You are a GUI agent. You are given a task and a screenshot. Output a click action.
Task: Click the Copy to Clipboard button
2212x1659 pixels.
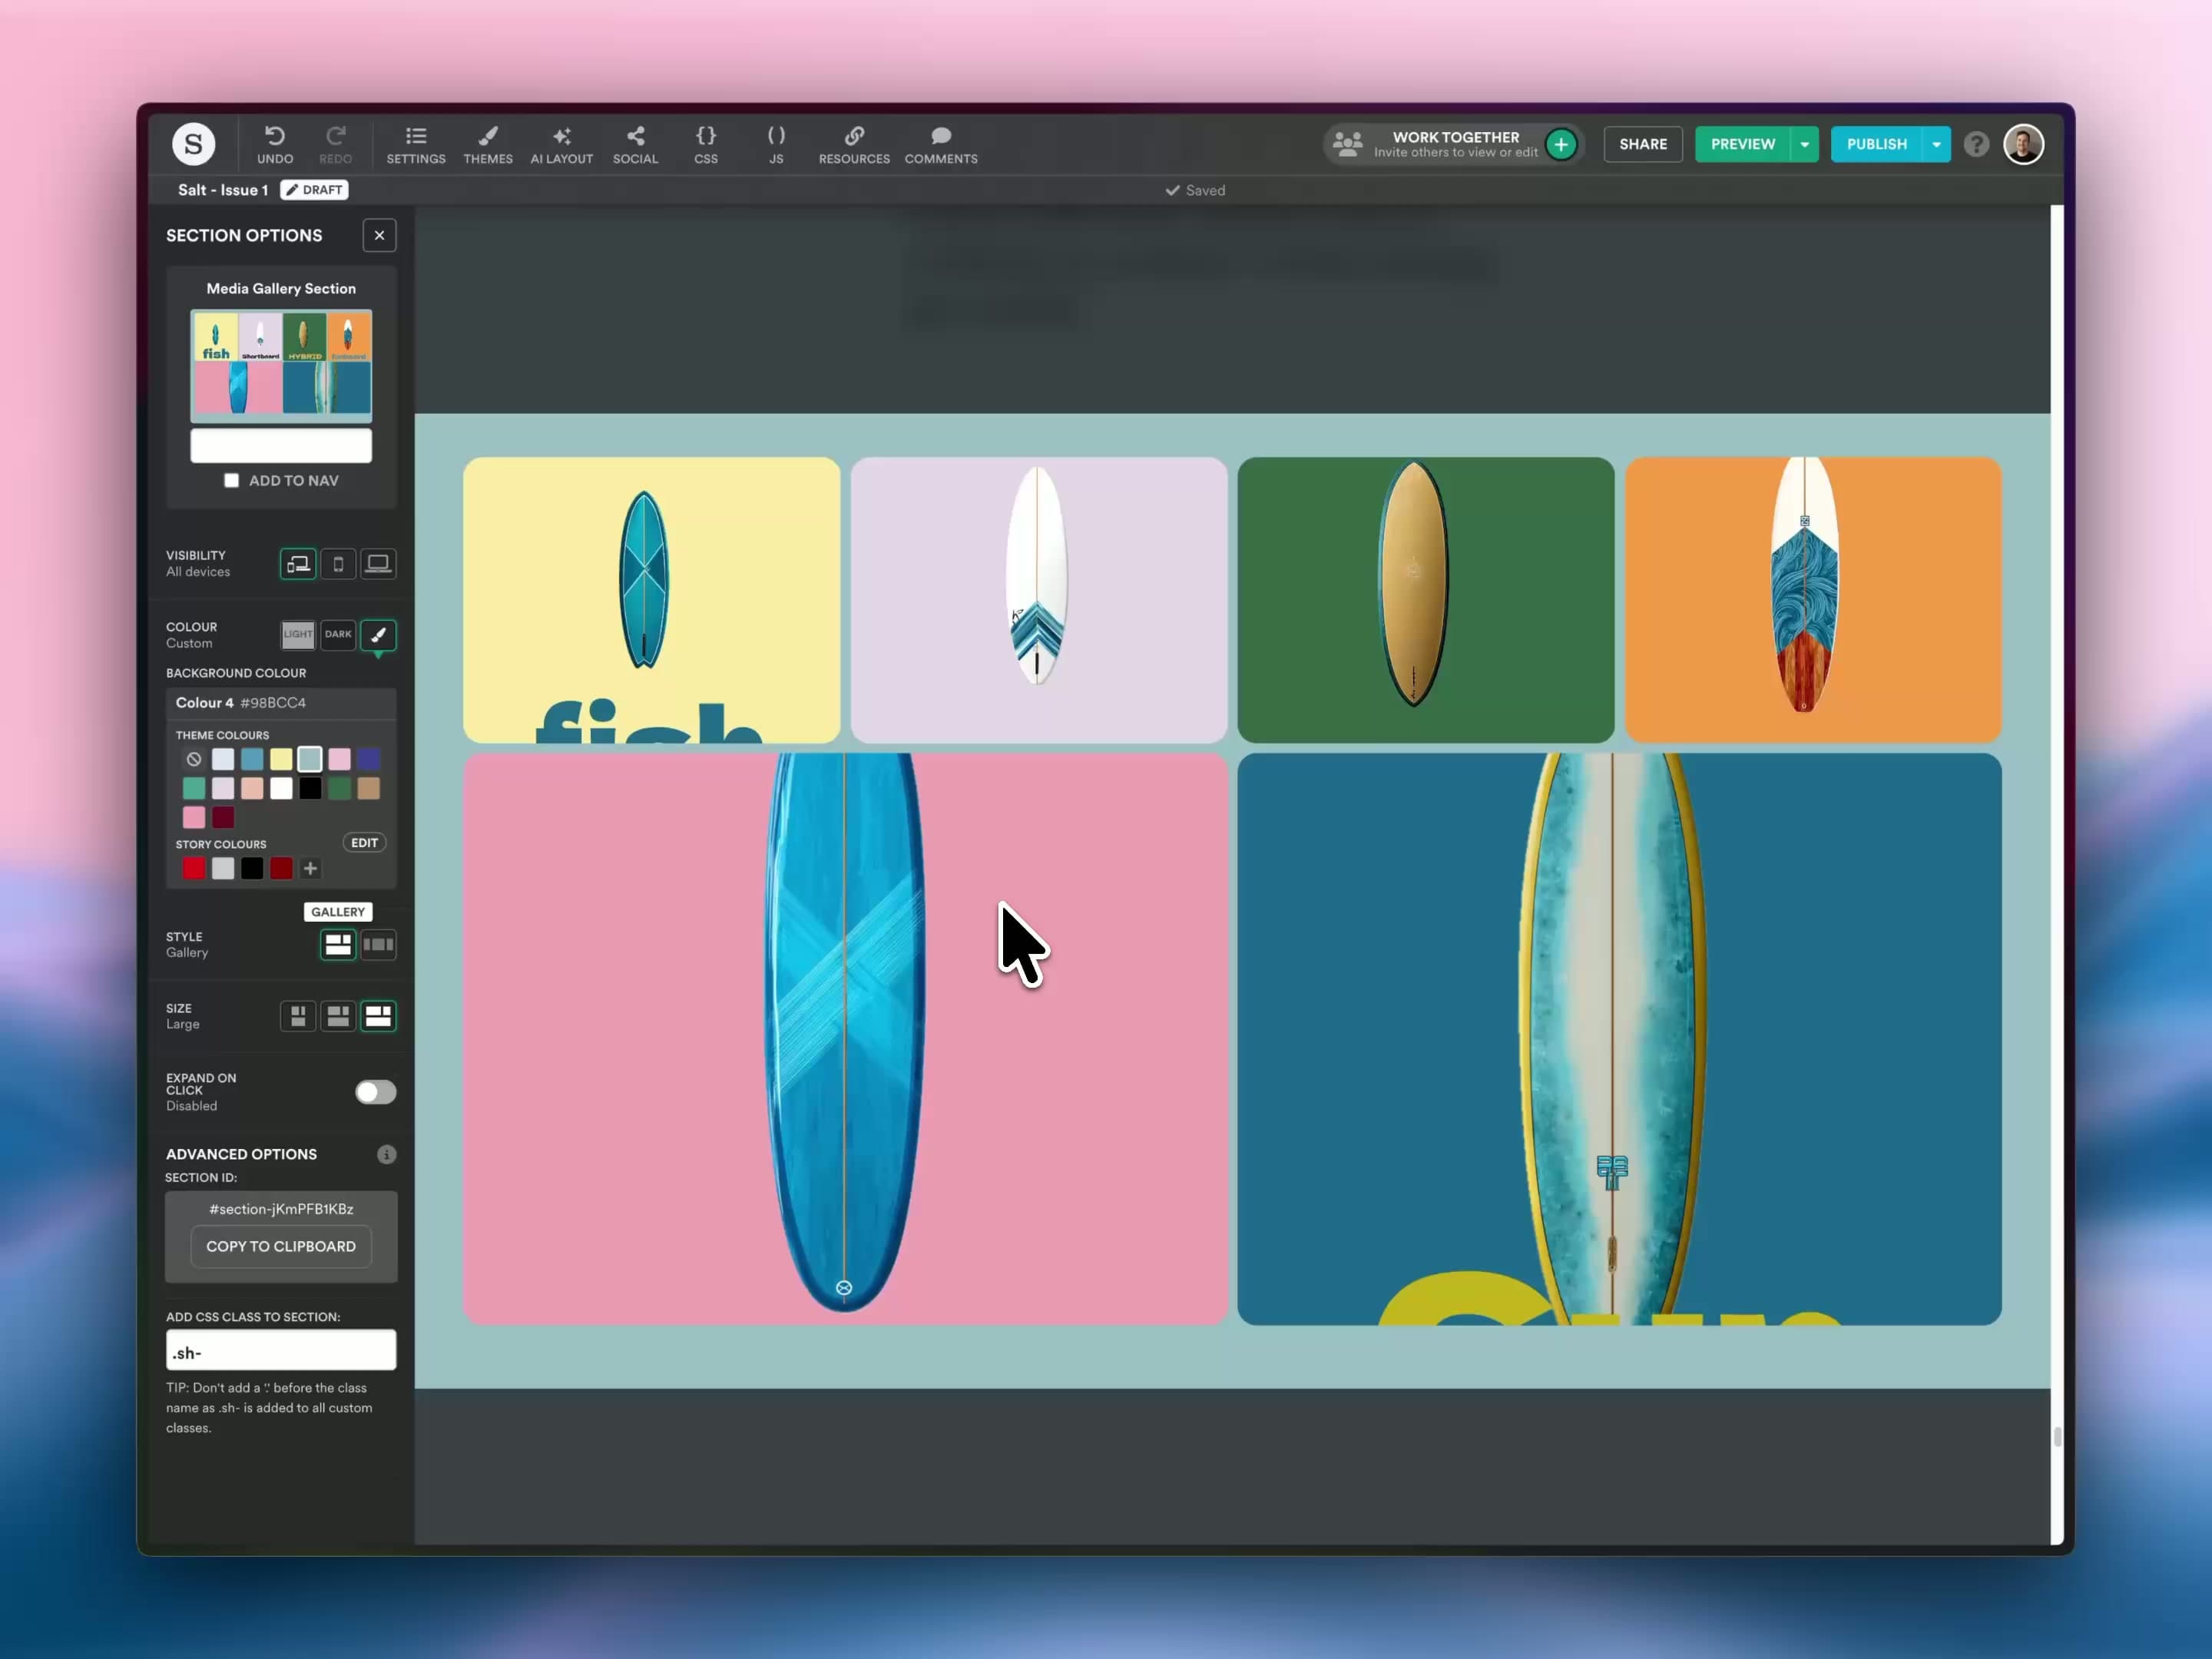coord(281,1246)
